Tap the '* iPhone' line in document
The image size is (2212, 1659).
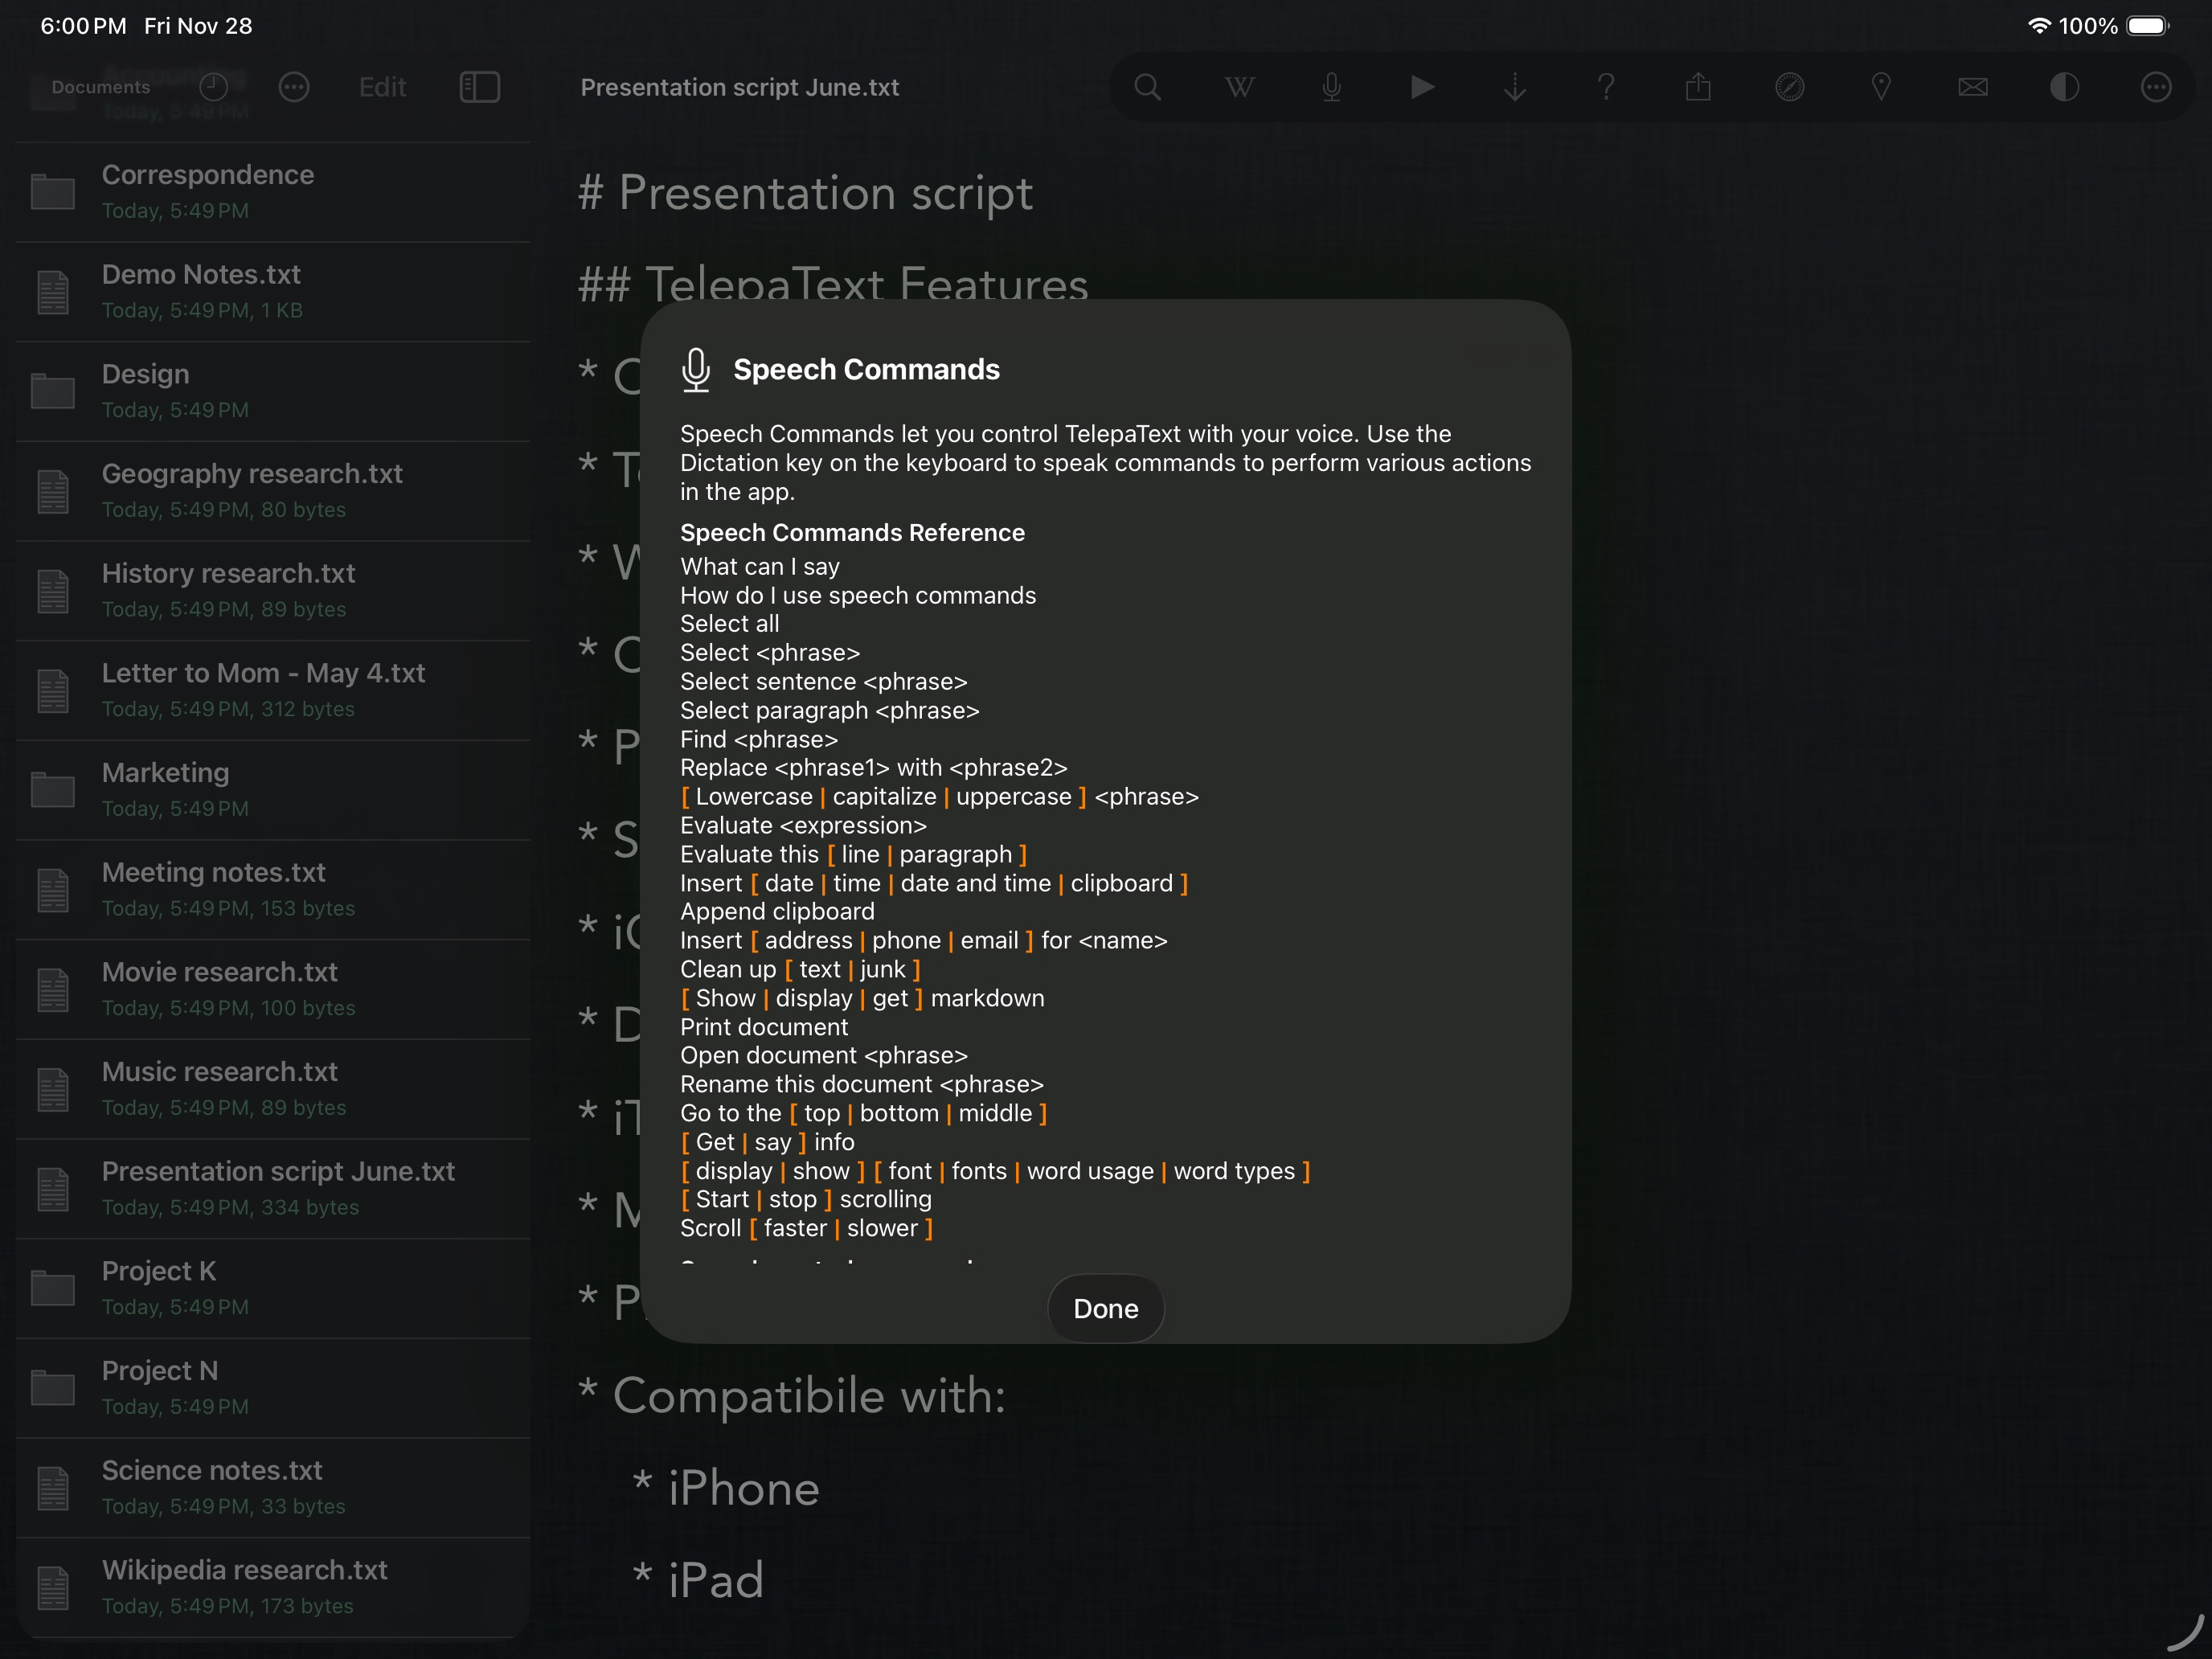tap(726, 1488)
